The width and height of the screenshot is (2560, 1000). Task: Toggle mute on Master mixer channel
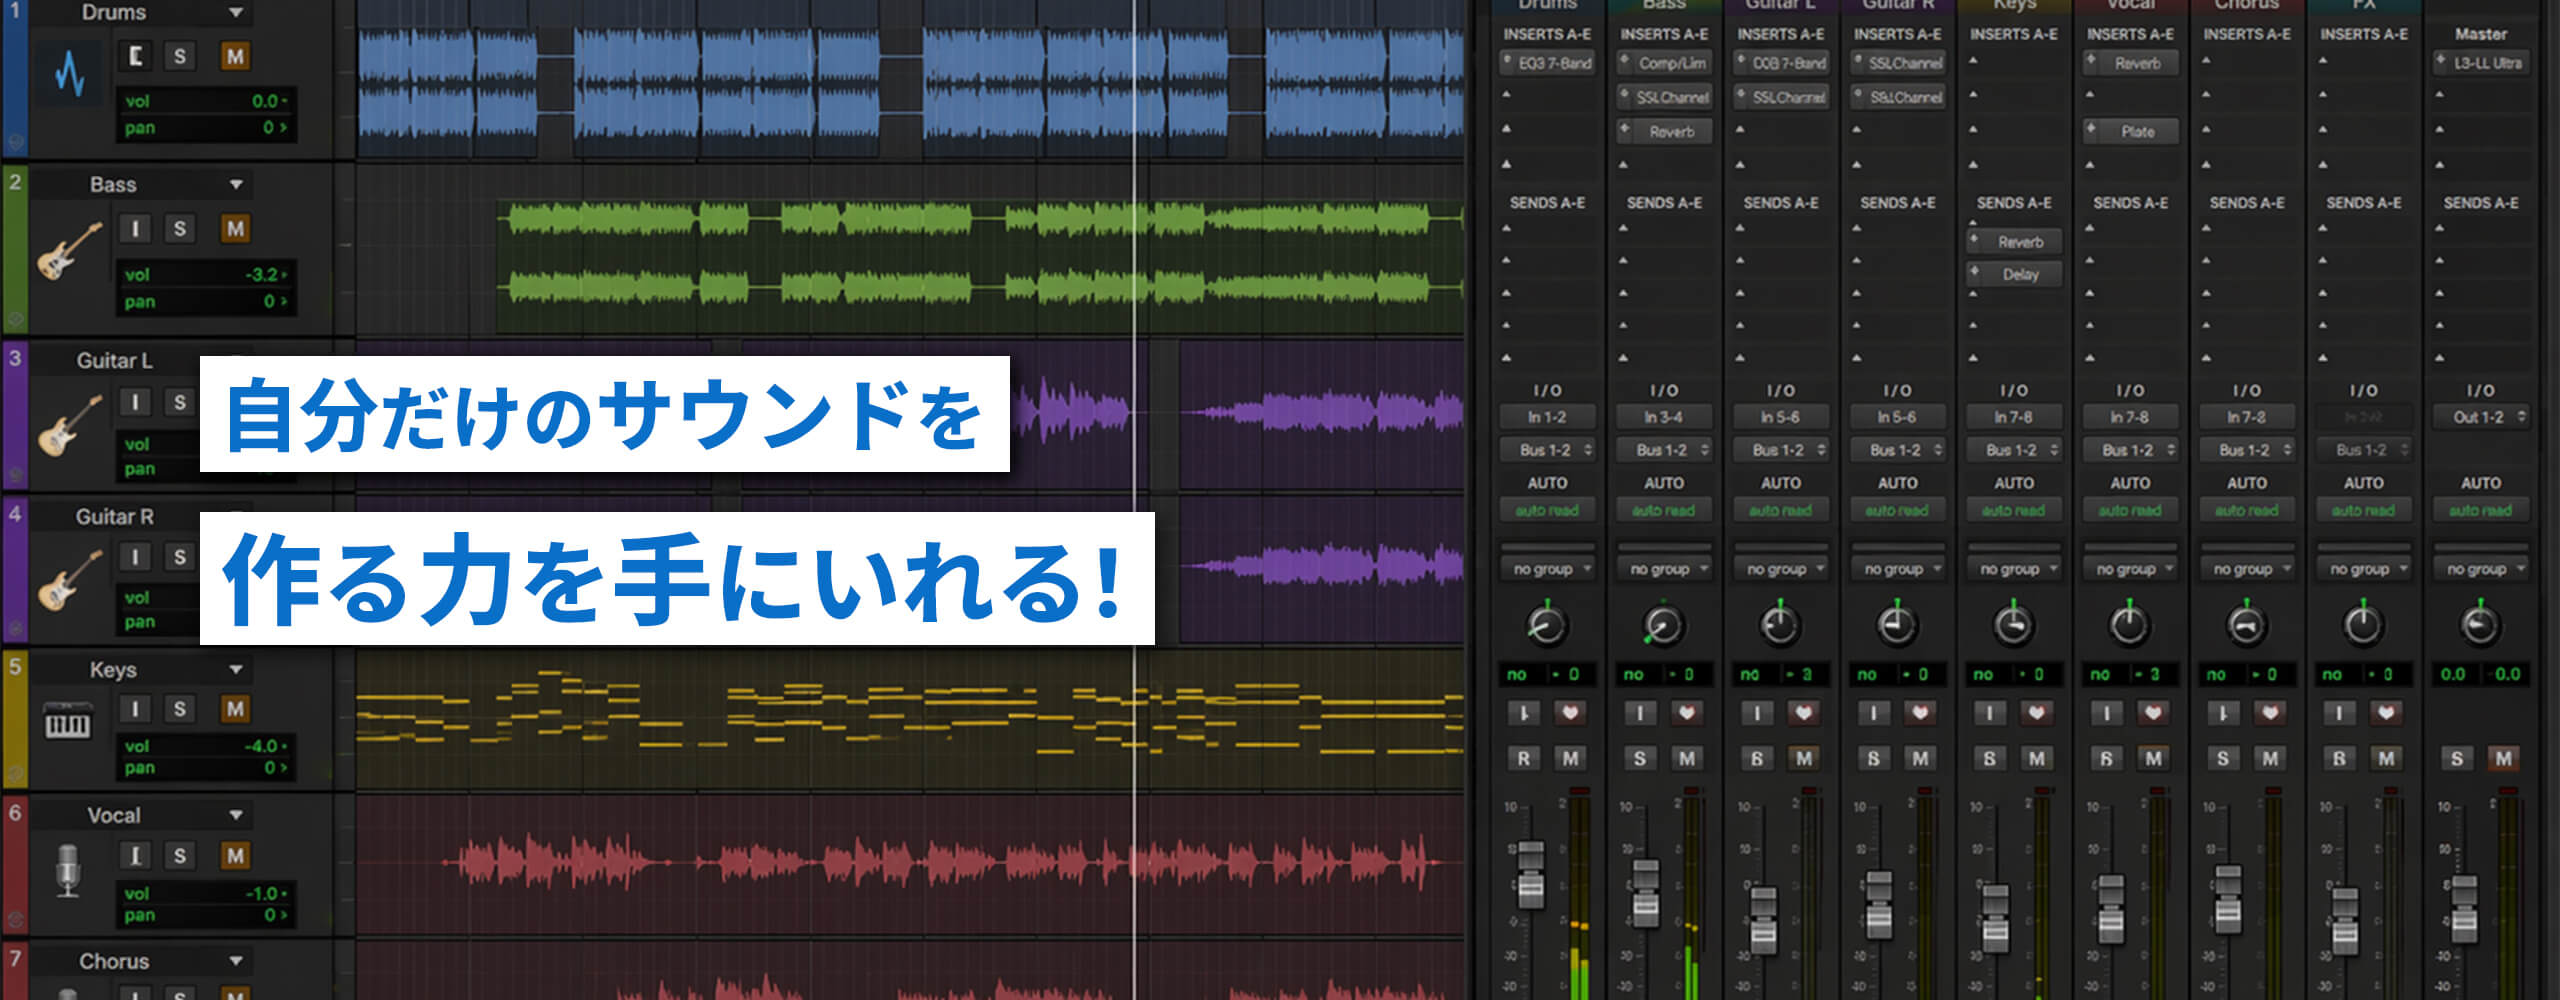[x=2503, y=759]
